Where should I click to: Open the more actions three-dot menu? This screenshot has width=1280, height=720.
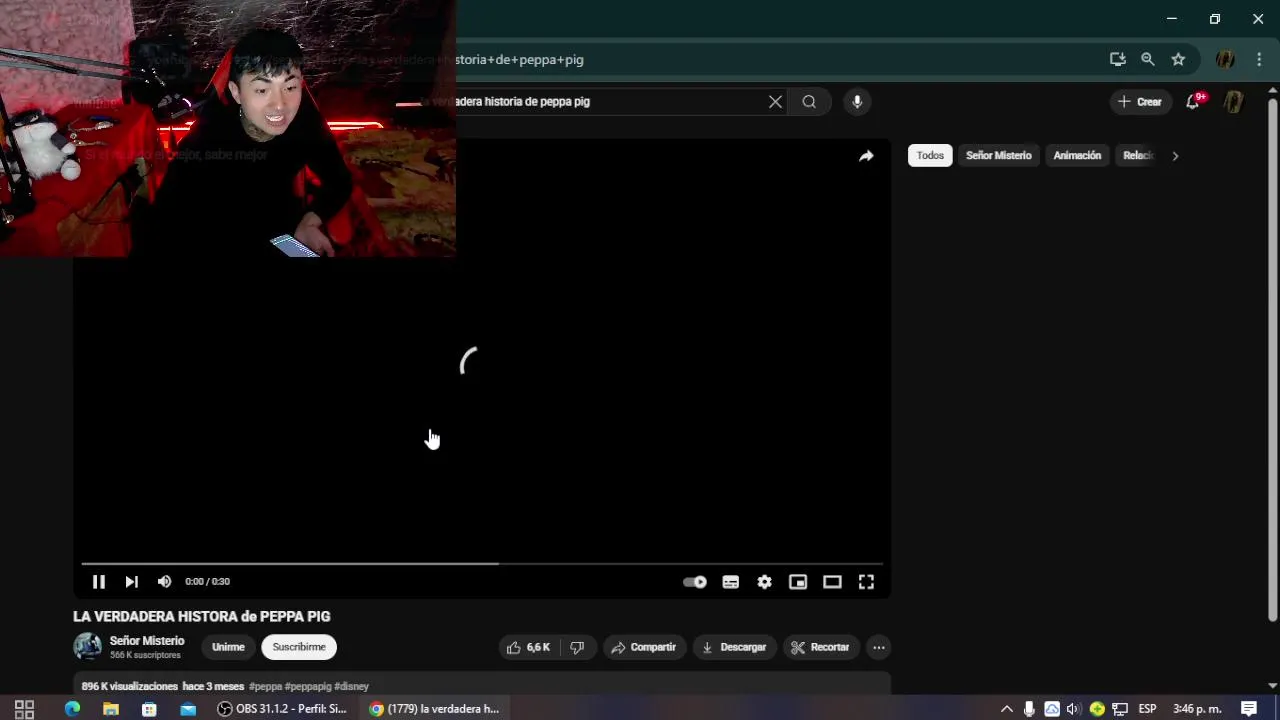(878, 647)
